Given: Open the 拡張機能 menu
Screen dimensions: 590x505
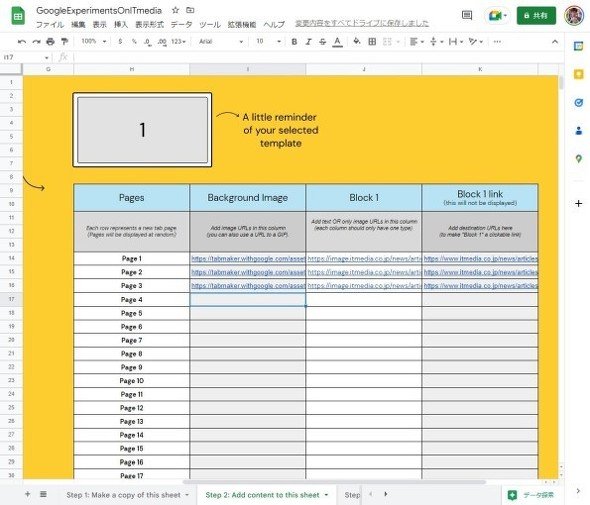Looking at the screenshot, I should tap(242, 24).
